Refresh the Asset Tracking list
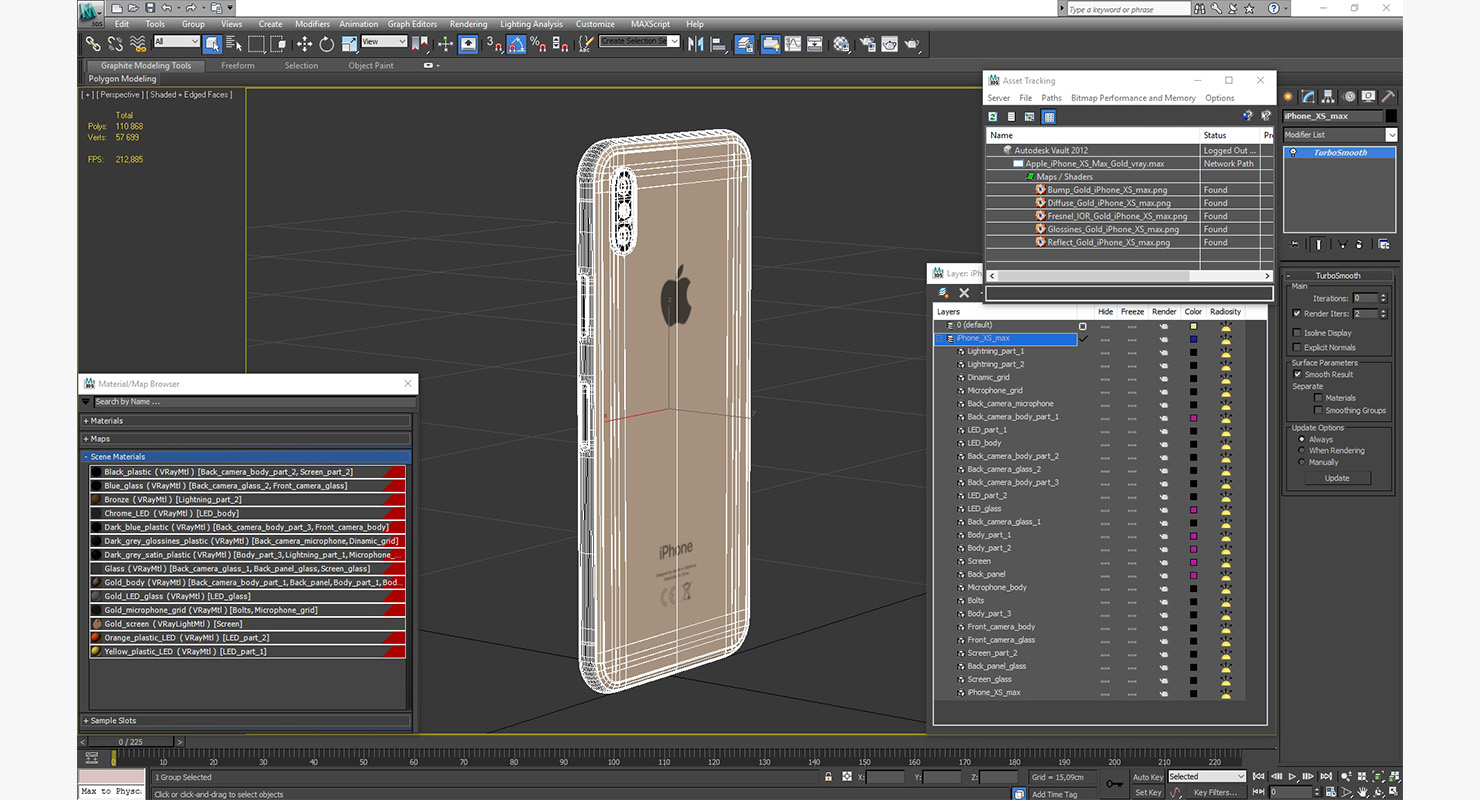 point(993,117)
